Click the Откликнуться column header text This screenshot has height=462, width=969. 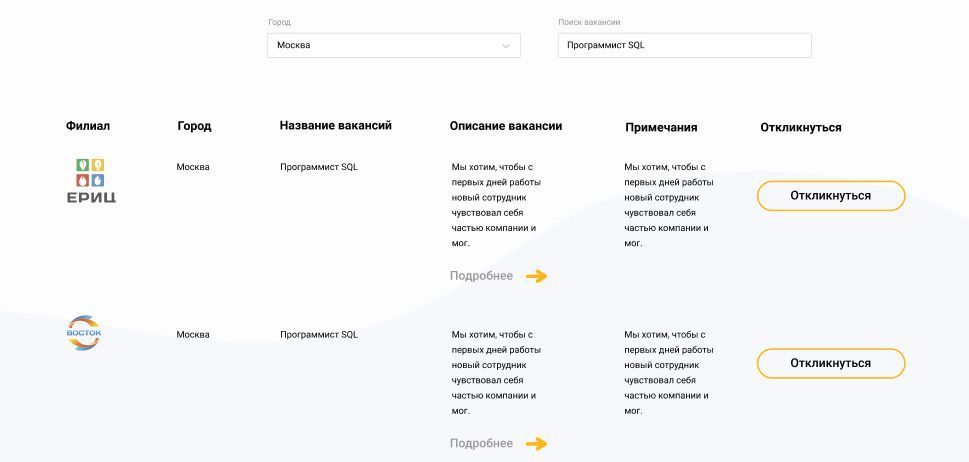coord(800,128)
